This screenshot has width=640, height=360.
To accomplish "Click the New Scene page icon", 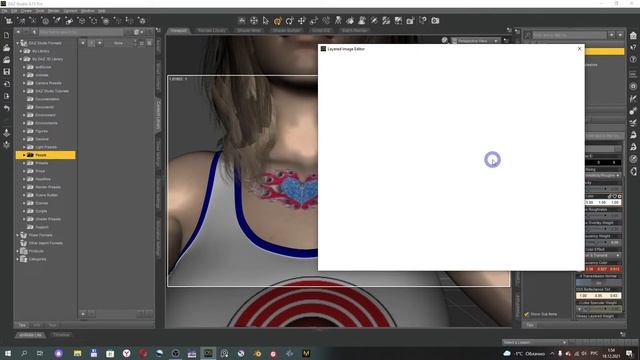I will click(x=7, y=36).
